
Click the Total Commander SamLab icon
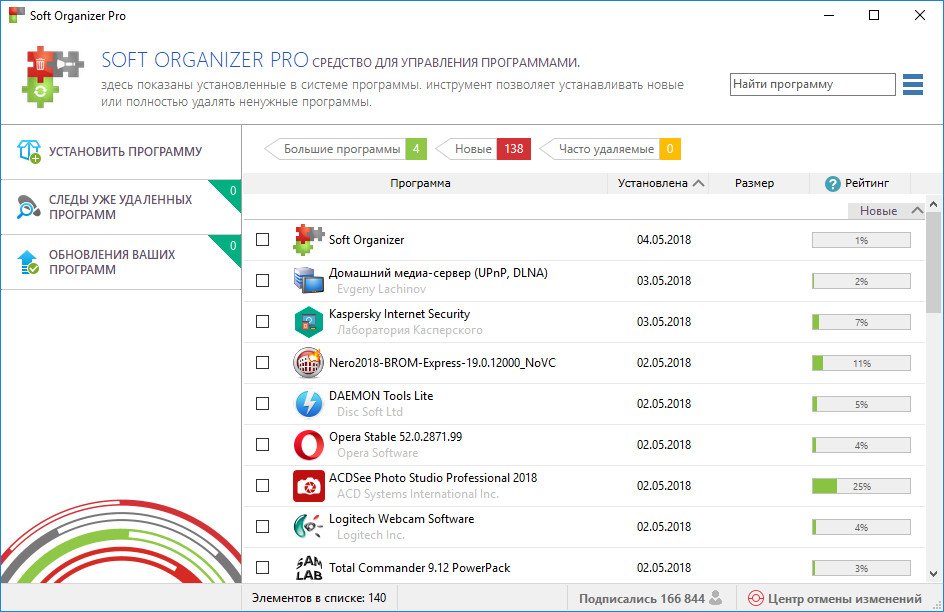tap(309, 567)
